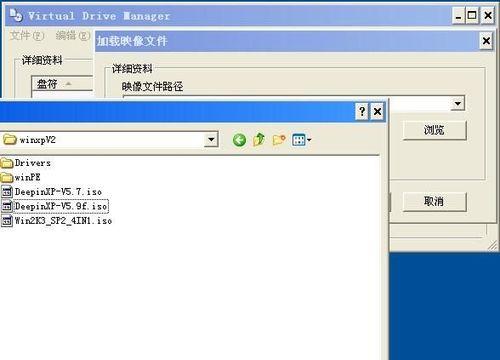Click the help question mark button
Screen dimensions: 500x360
(x=362, y=111)
